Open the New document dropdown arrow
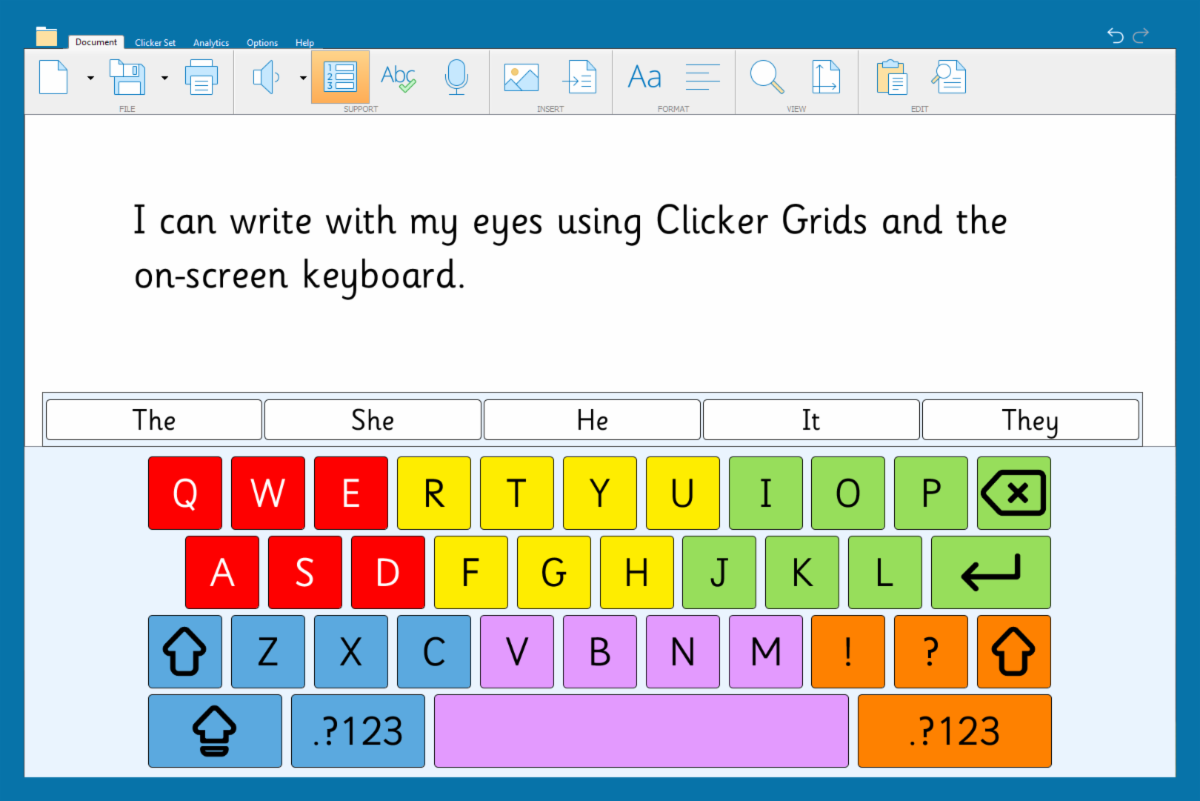Screen dimensions: 1200x801 click(x=89, y=78)
